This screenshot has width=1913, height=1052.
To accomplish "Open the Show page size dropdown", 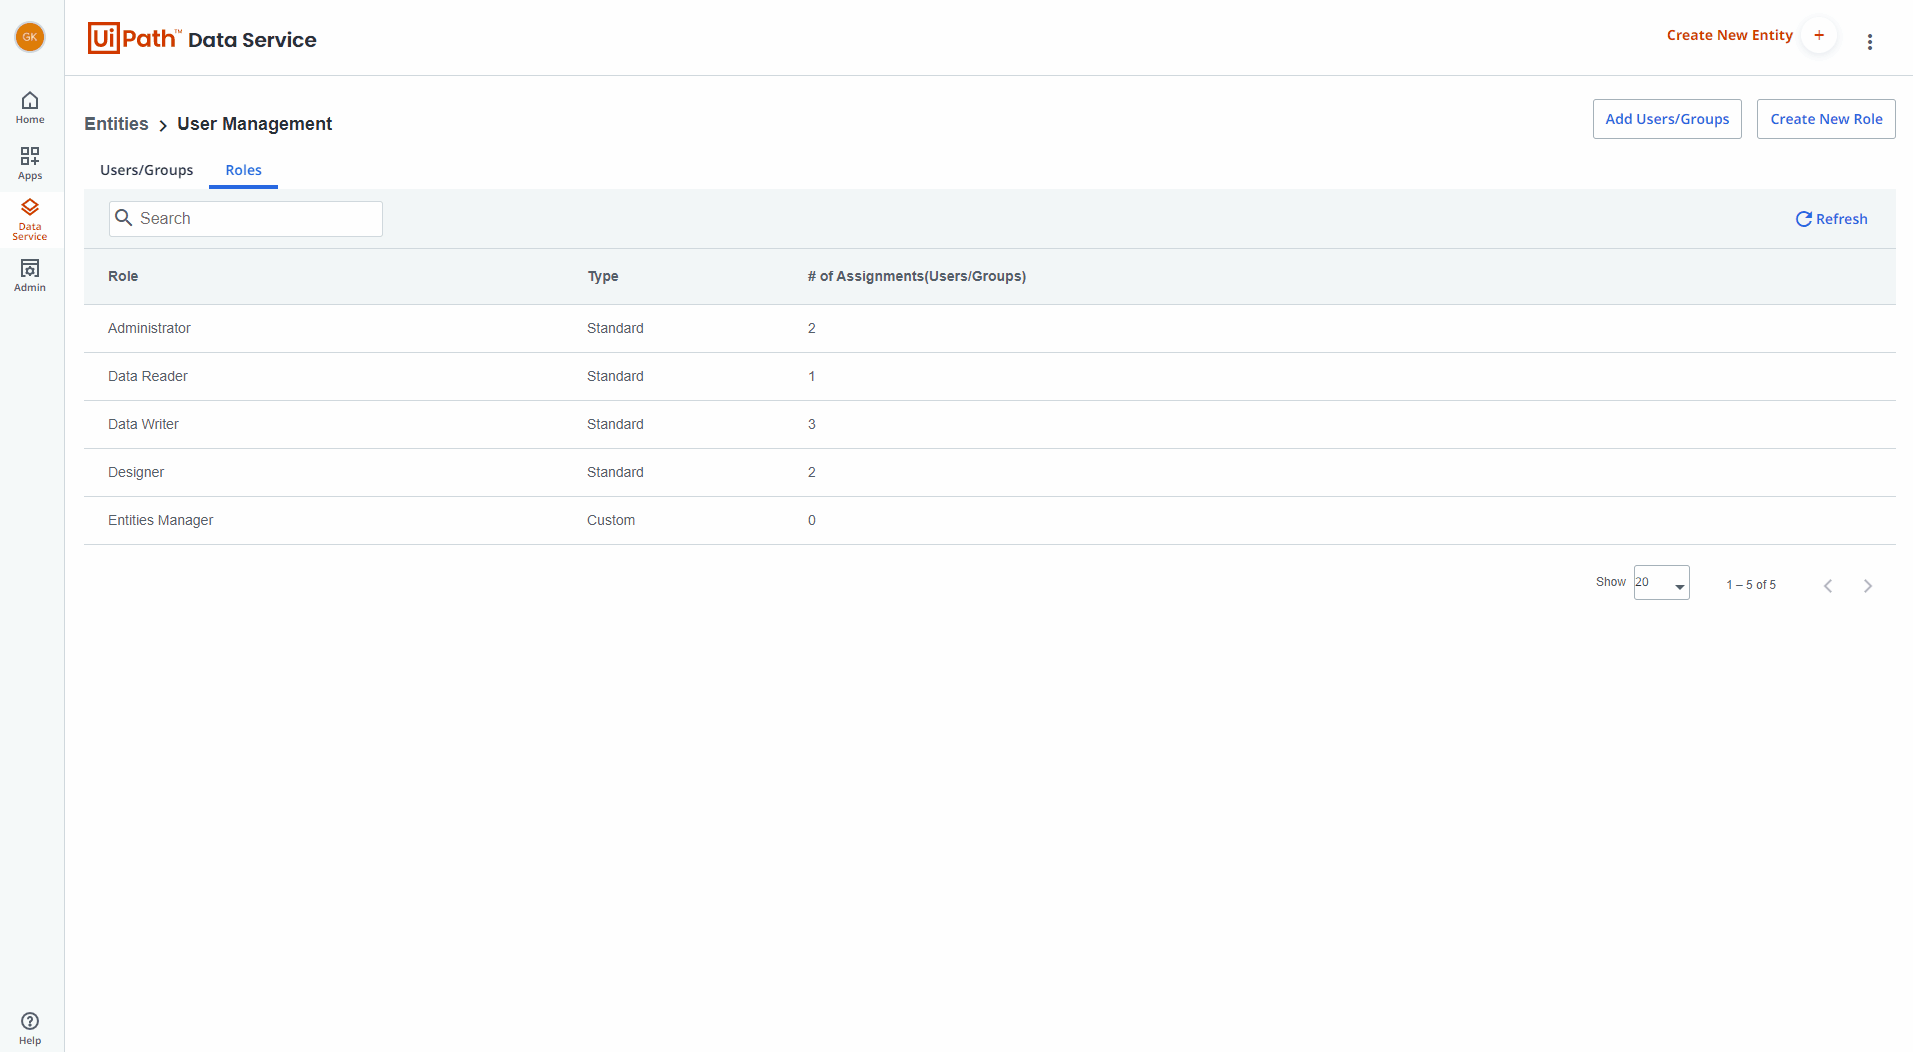I will click(1661, 582).
